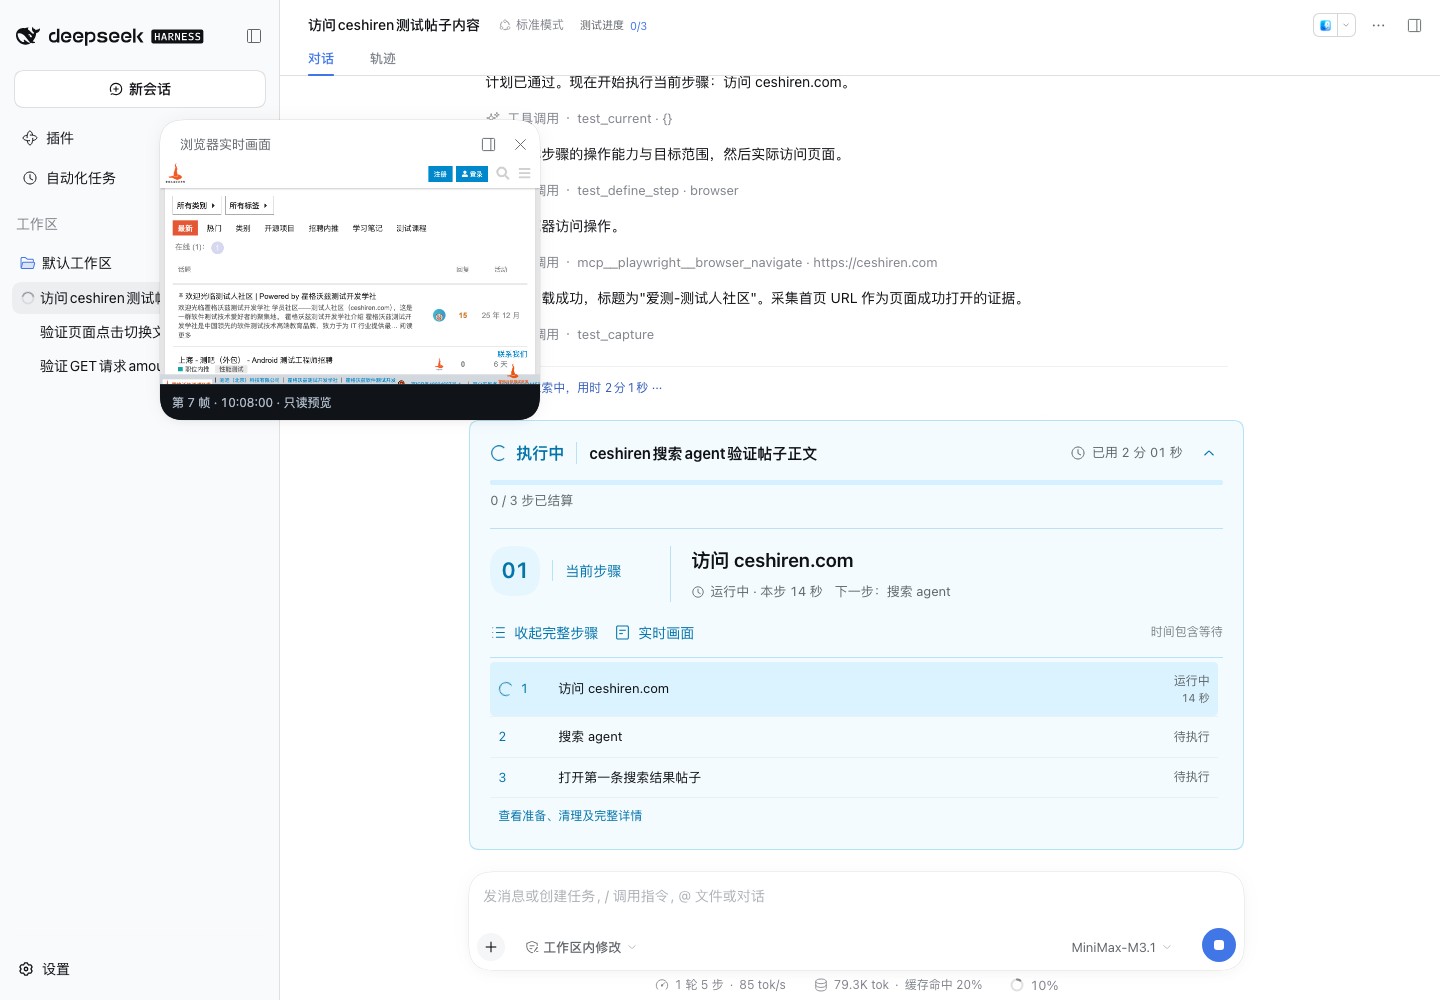Select step 3 打开第一条搜索结果帖子 row
The height and width of the screenshot is (1000, 1440).
point(854,777)
